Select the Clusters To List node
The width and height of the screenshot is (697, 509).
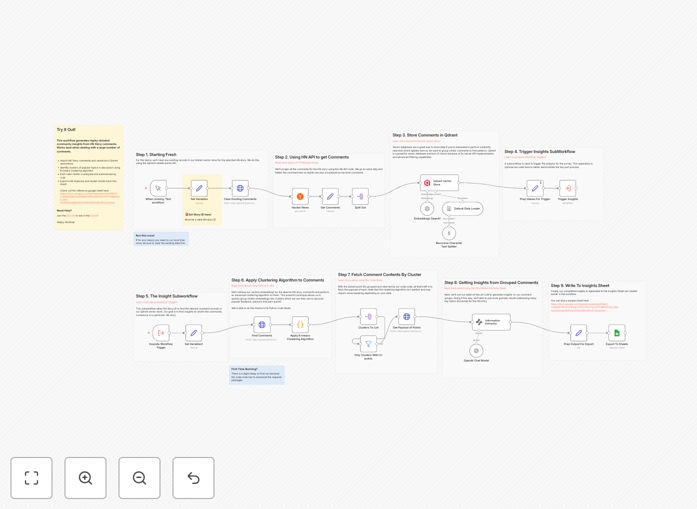tap(368, 317)
